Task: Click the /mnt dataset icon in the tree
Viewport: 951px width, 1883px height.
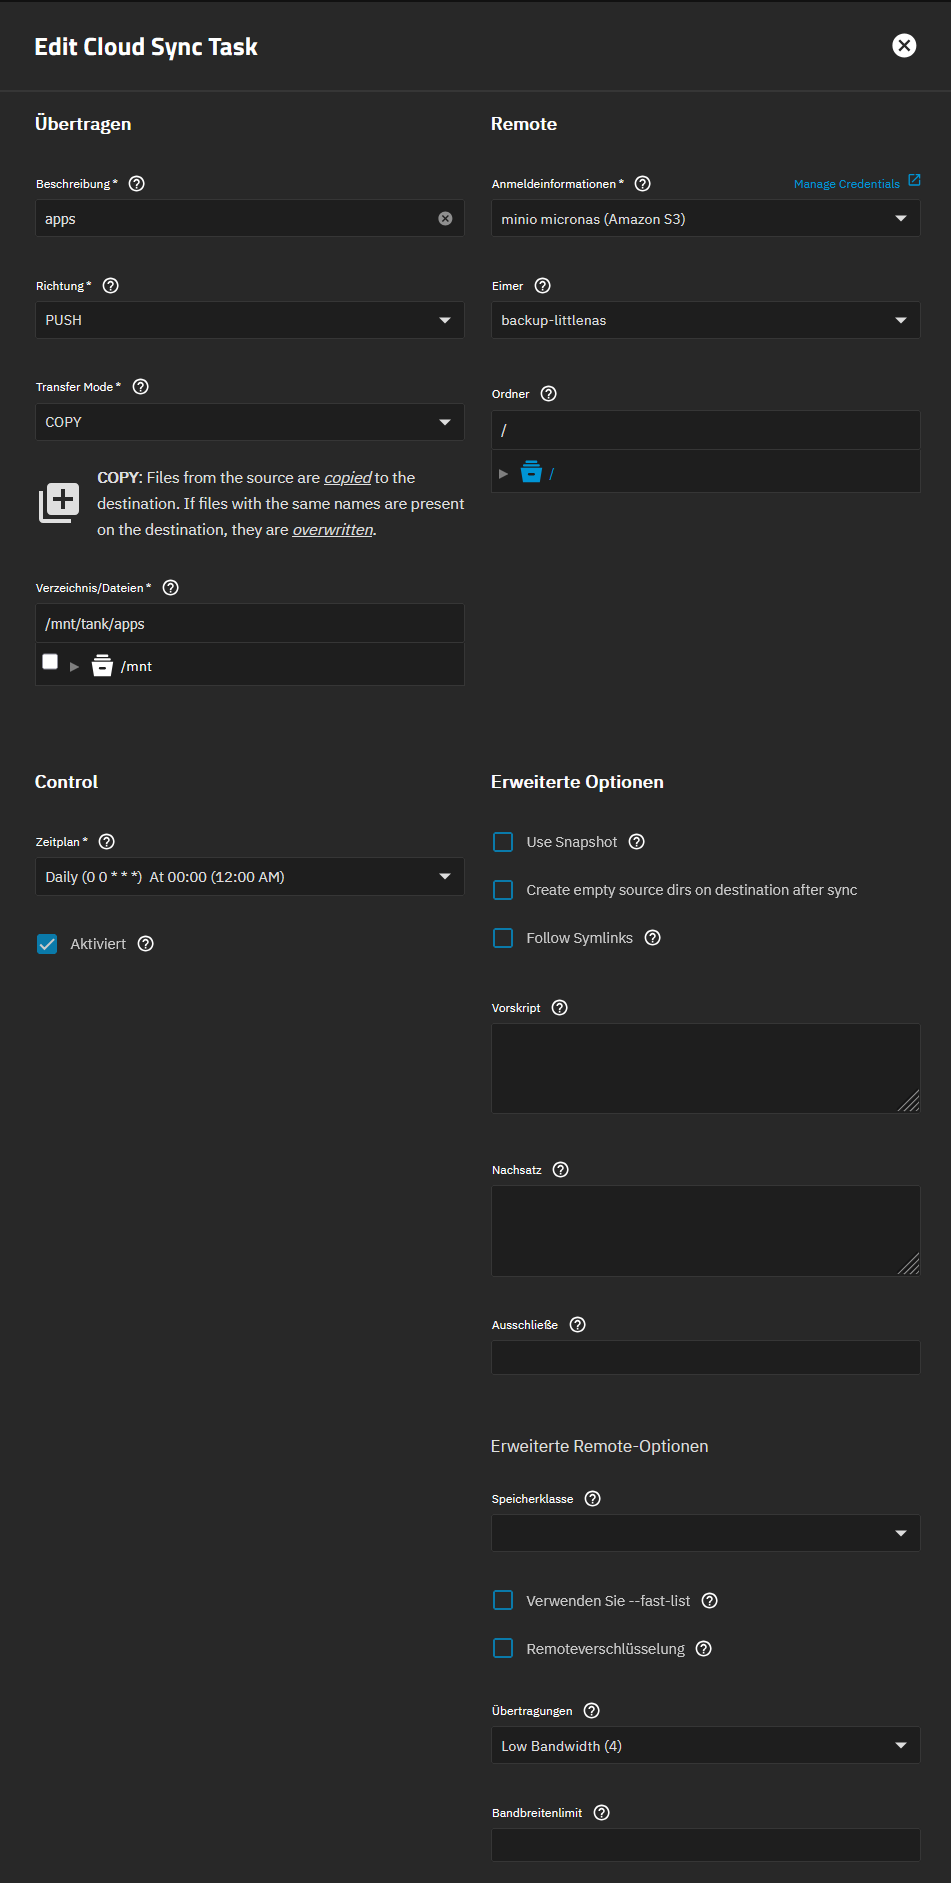Action: click(x=102, y=665)
